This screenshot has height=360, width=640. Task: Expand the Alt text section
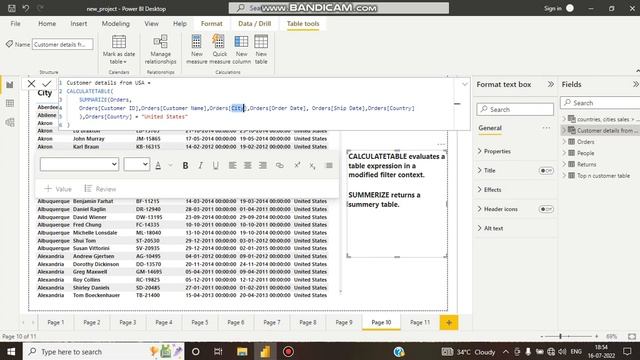490,228
